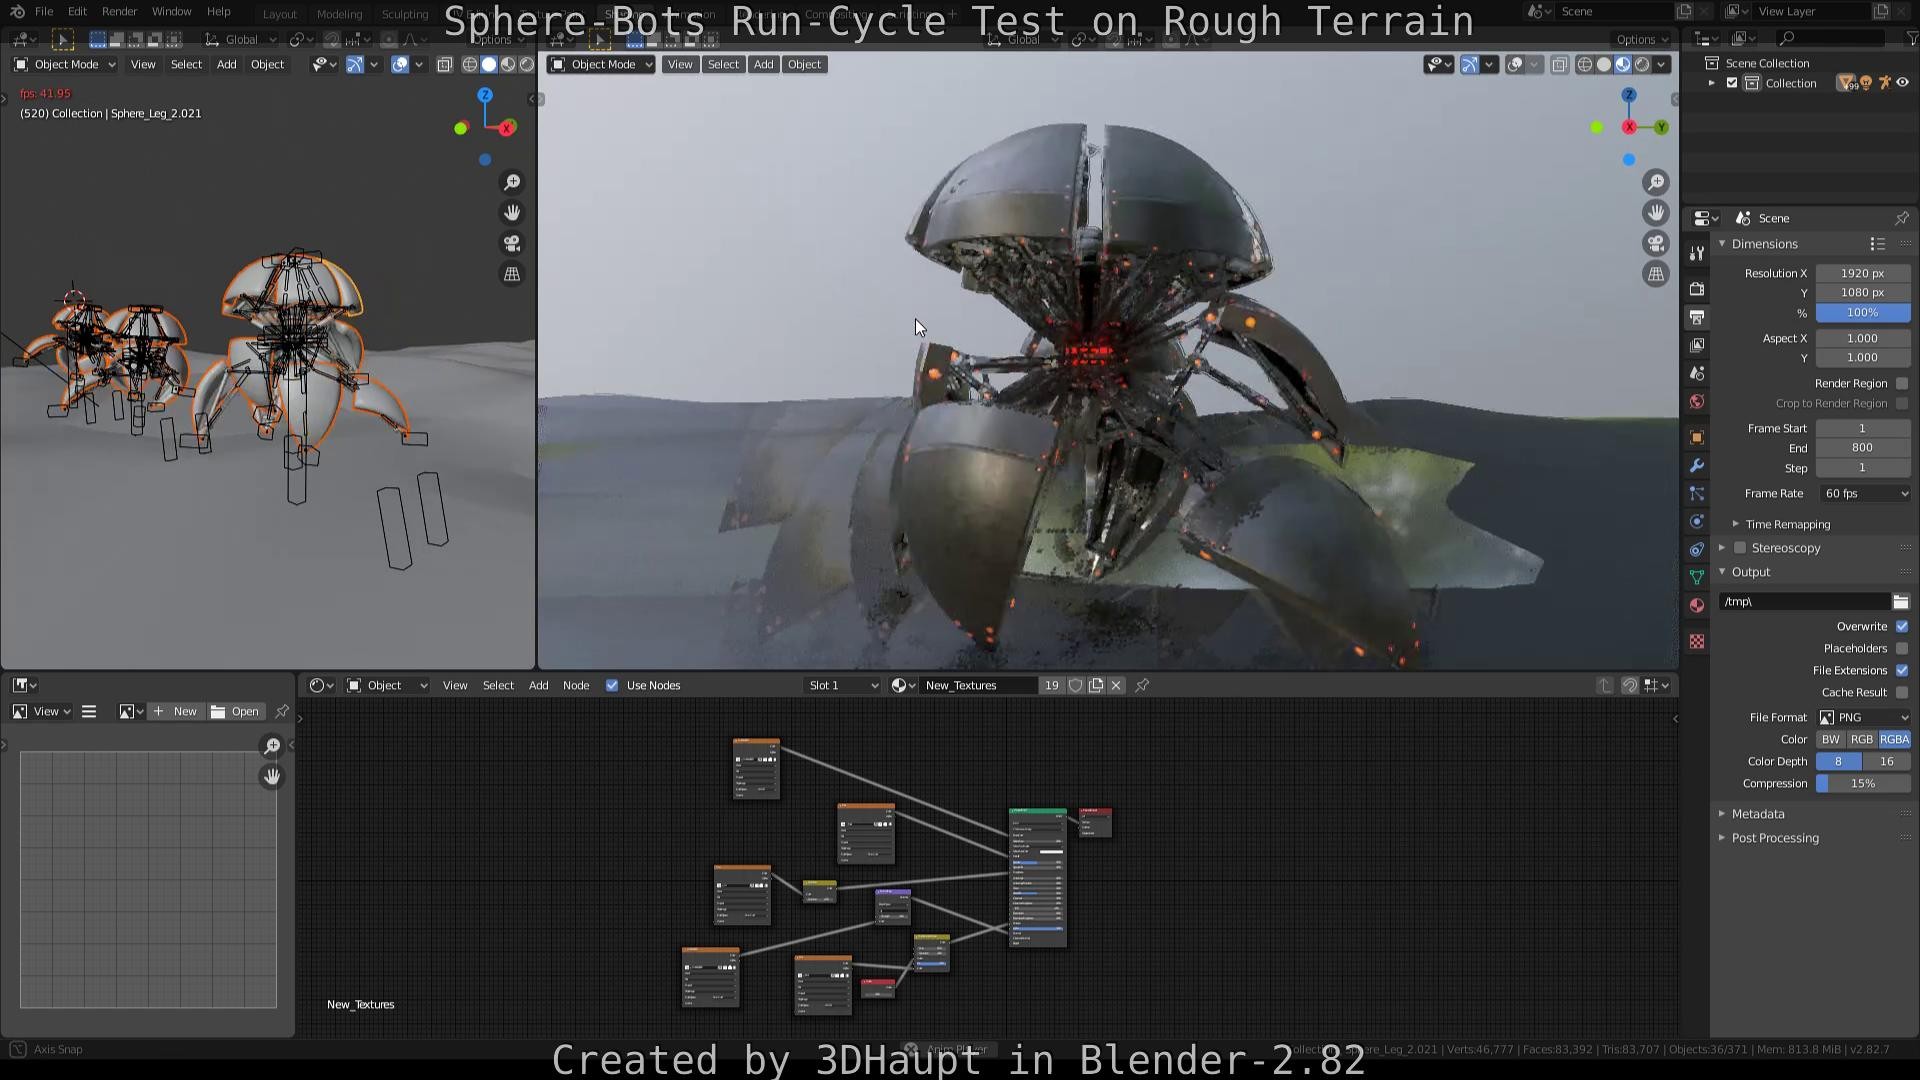Expand the Time Remapping section
1920x1080 pixels.
tap(1787, 523)
